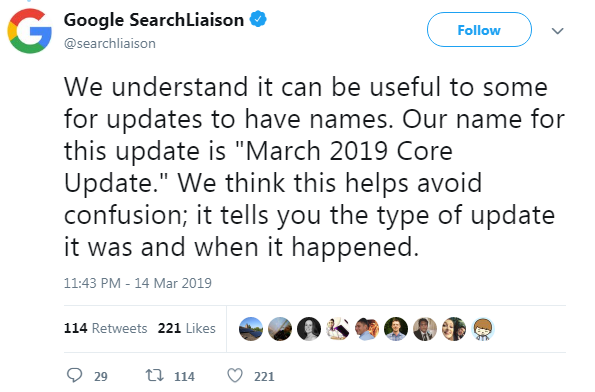
Task: Click the blue verified badge
Action: coord(258,19)
